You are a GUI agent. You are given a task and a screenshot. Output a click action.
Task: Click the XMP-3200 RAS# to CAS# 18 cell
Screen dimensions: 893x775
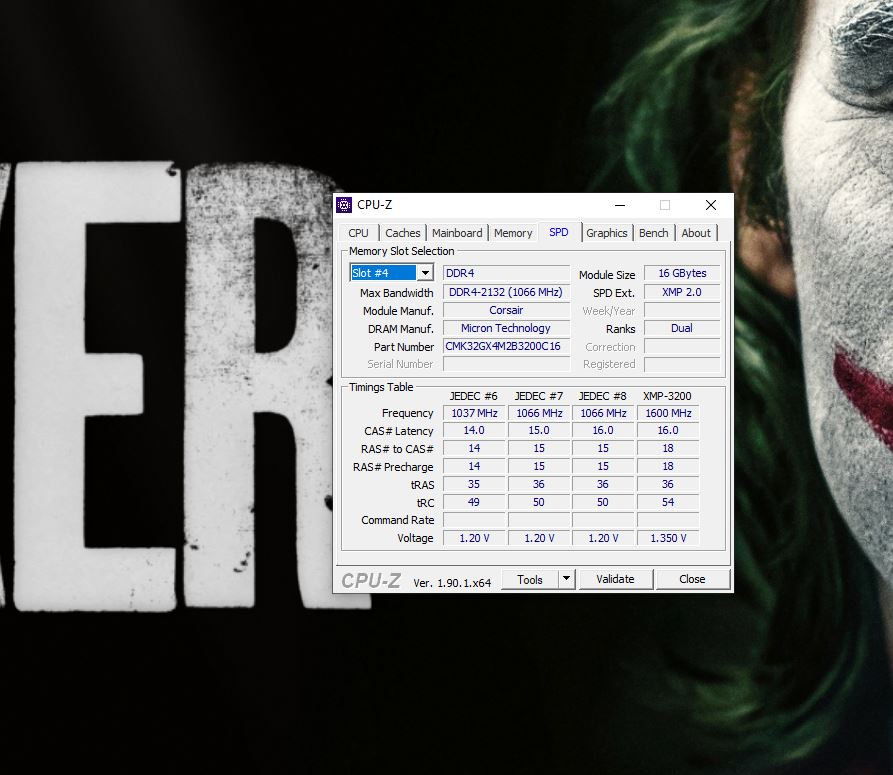(668, 448)
